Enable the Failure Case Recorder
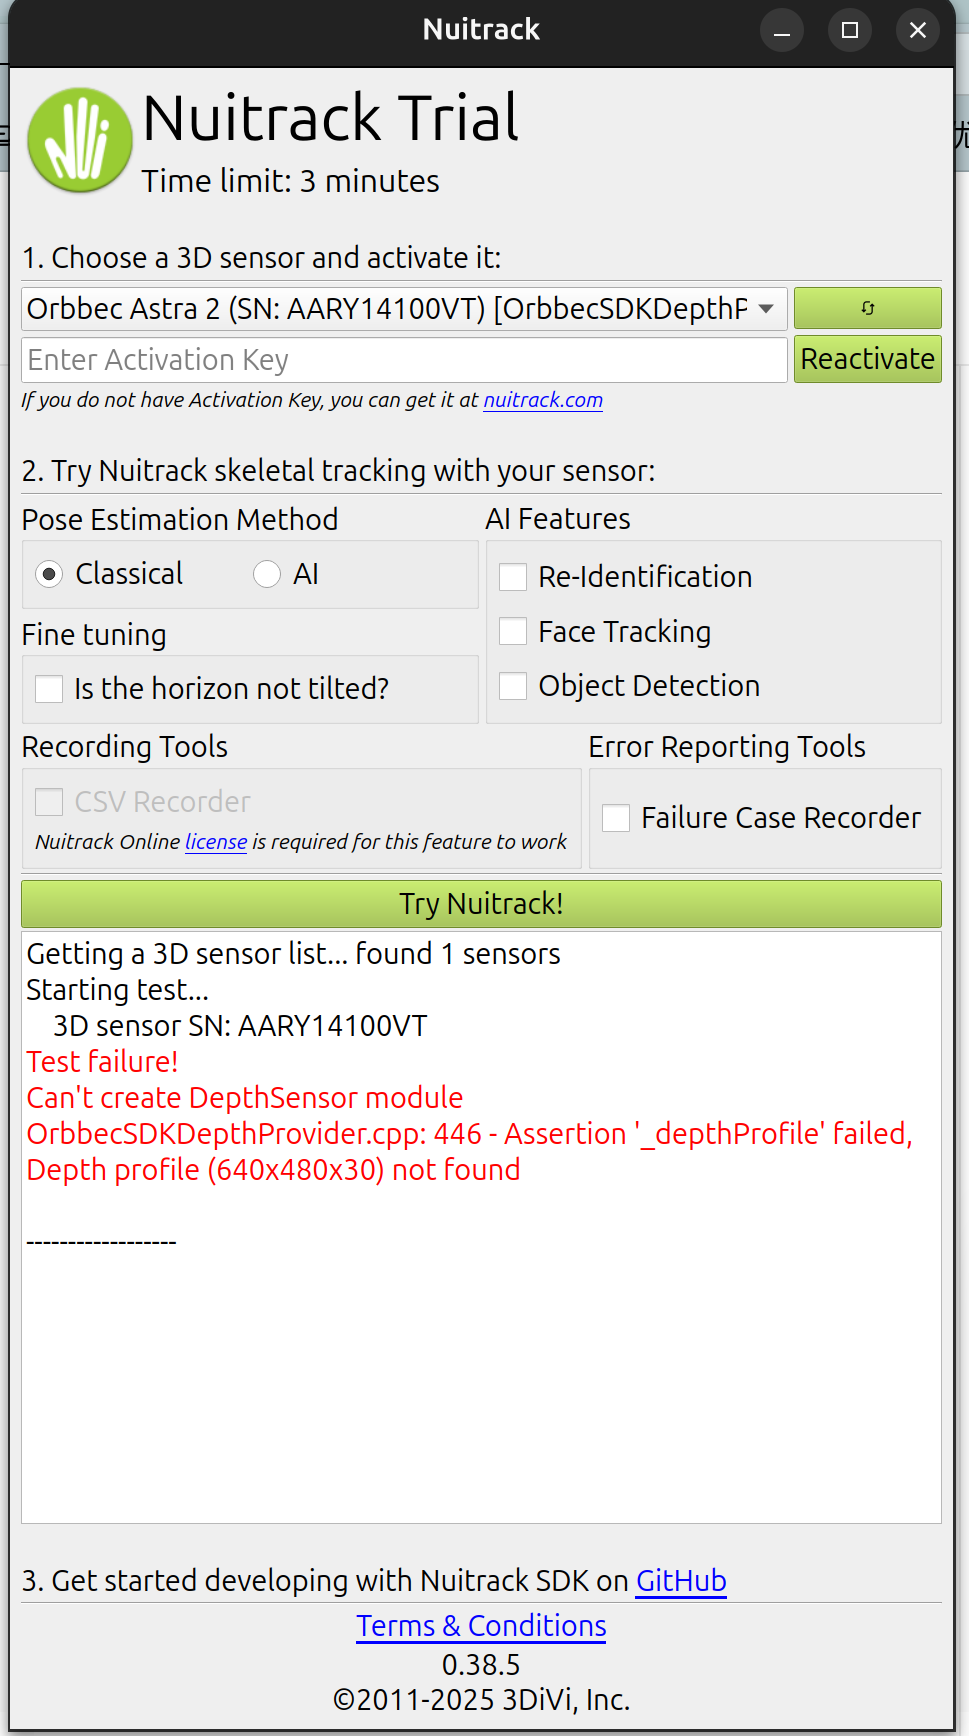The height and width of the screenshot is (1736, 969). (616, 818)
